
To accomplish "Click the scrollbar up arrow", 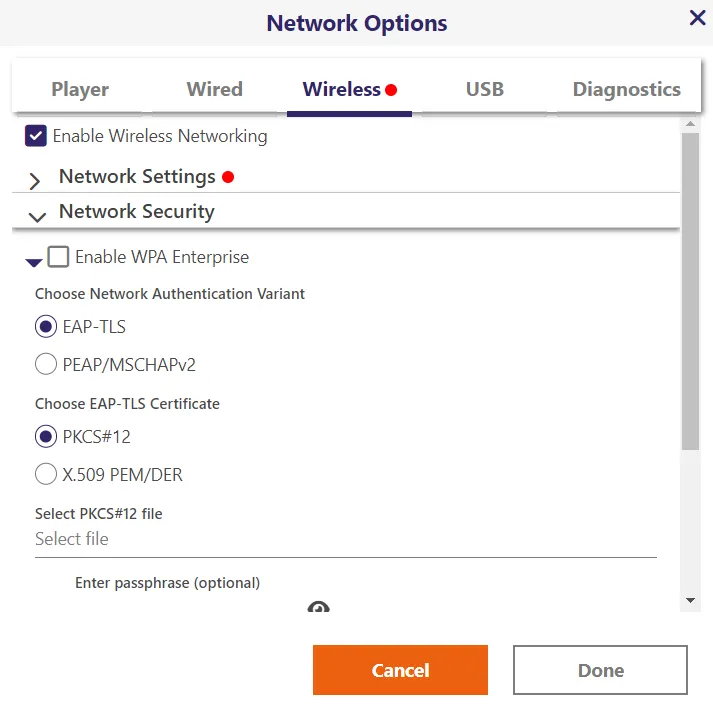I will tap(690, 124).
